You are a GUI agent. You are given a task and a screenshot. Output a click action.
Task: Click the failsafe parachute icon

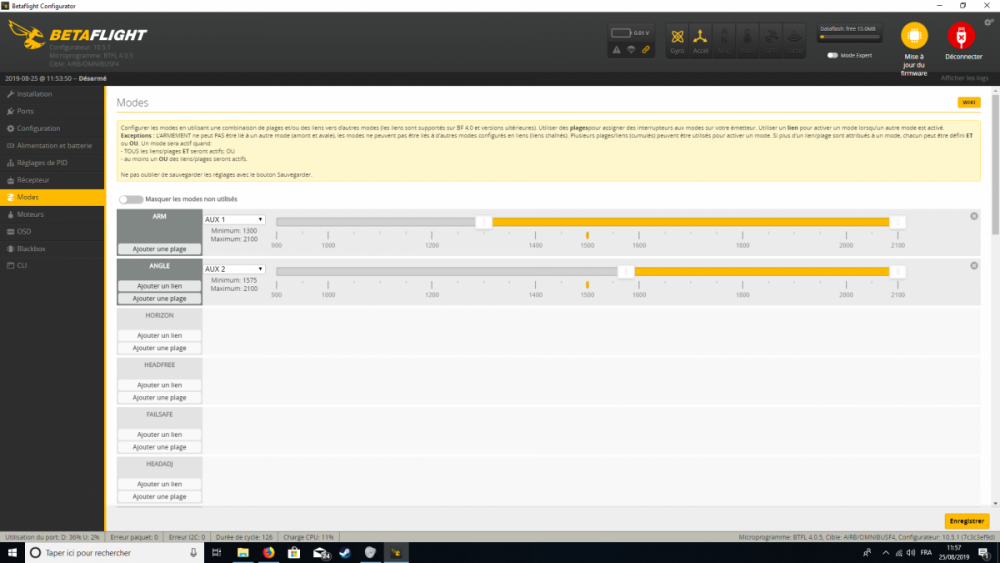click(631, 50)
